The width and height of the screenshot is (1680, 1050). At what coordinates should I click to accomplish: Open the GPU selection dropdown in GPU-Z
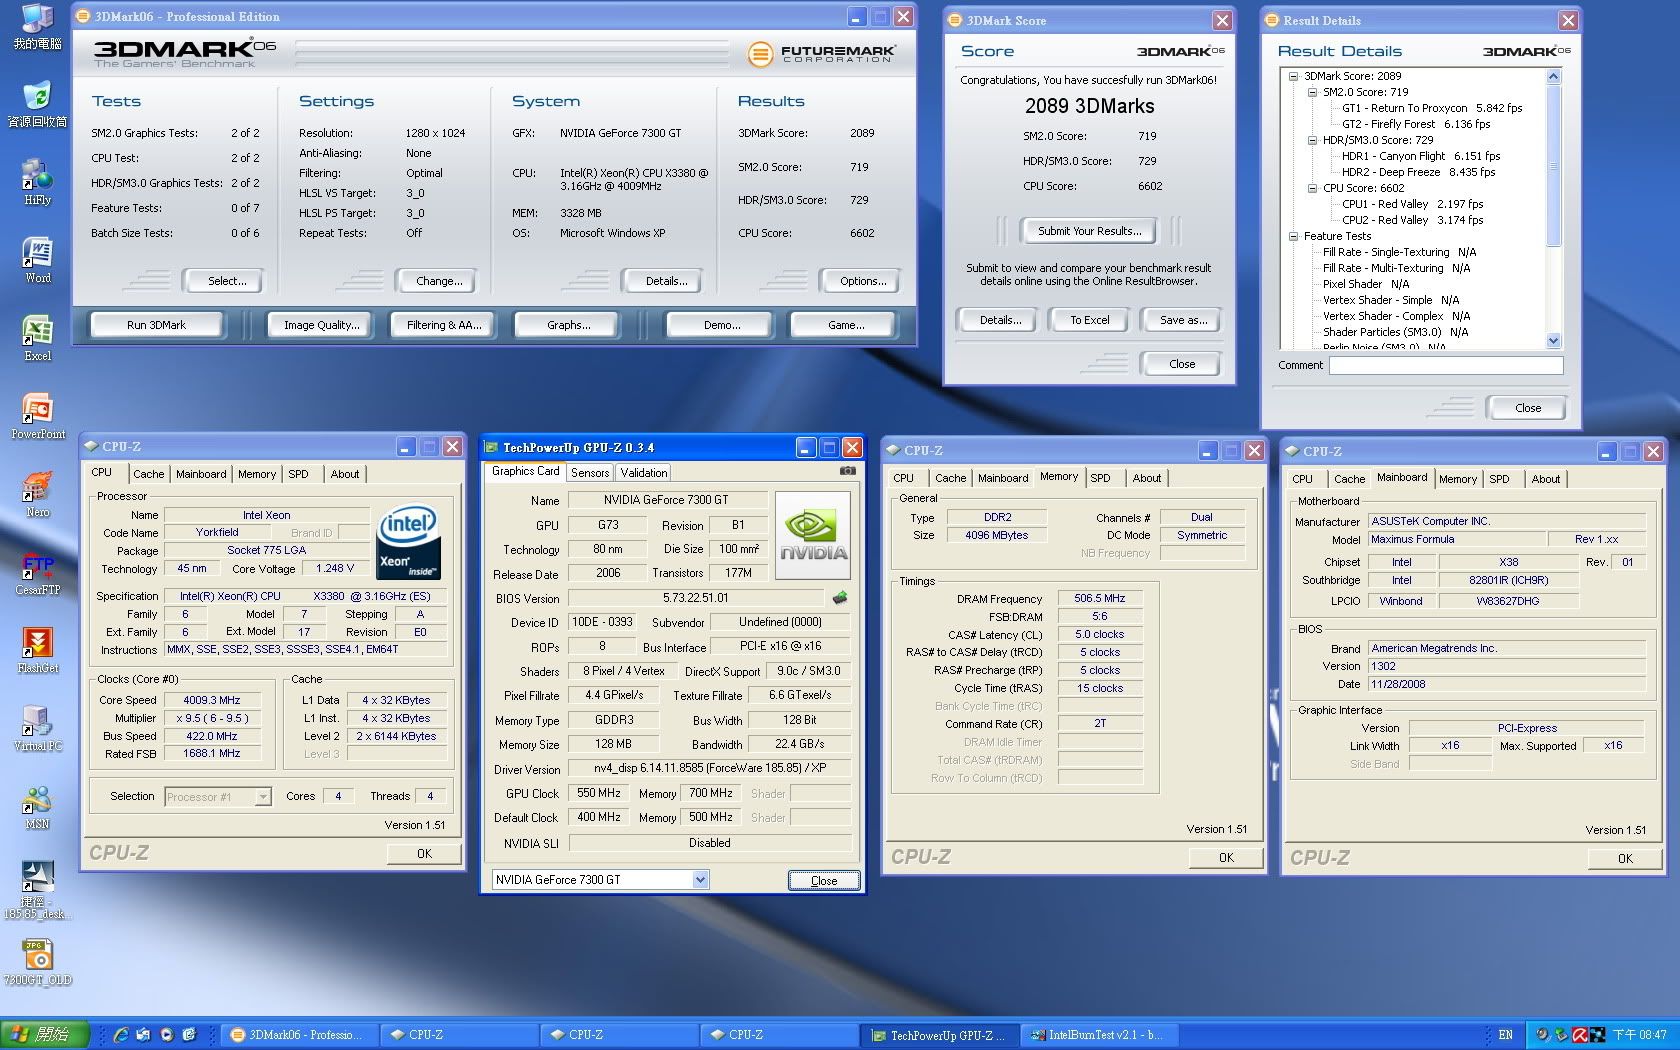700,880
